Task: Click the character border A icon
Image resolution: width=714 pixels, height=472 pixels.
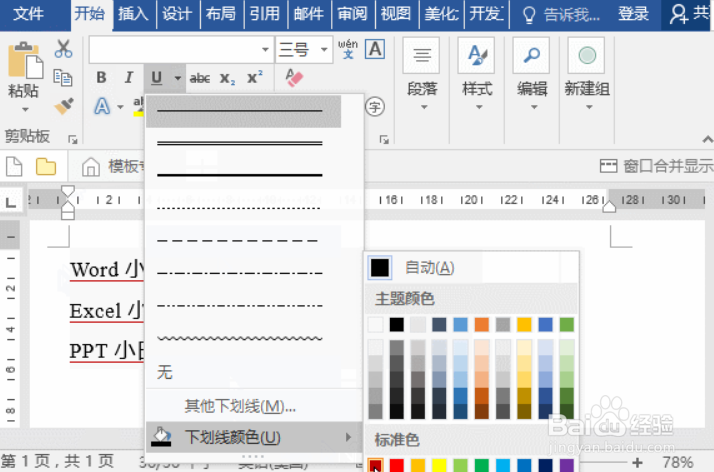Action: point(375,49)
